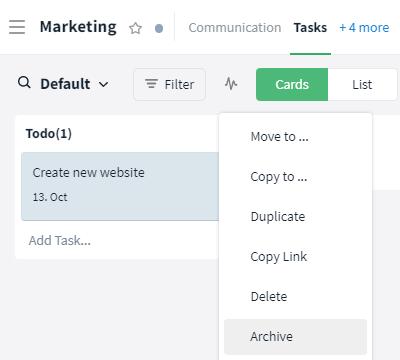Open the Filter options
This screenshot has height=360, width=400.
(169, 84)
